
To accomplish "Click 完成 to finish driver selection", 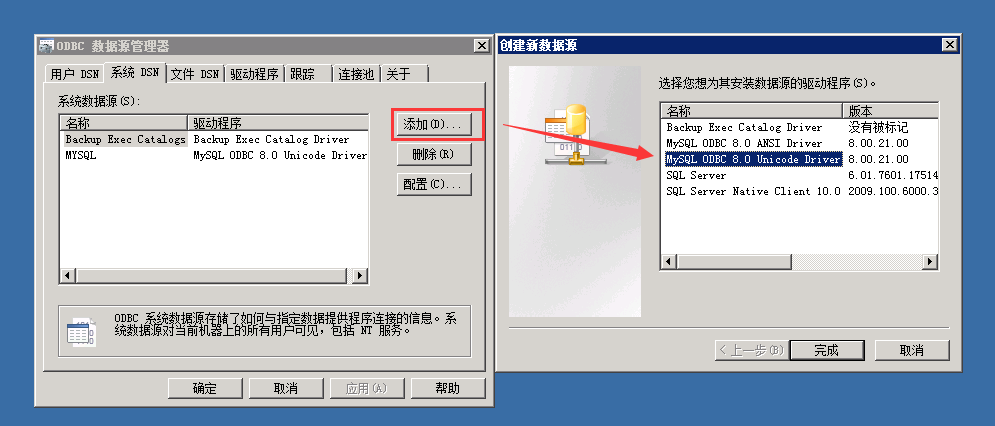I will click(x=827, y=350).
